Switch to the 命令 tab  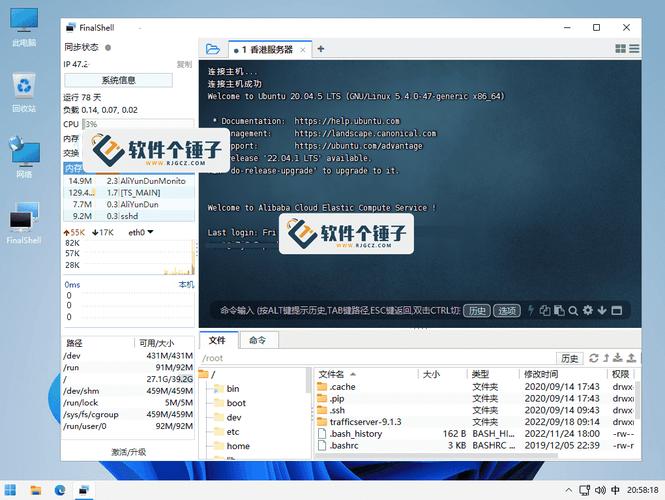click(258, 340)
